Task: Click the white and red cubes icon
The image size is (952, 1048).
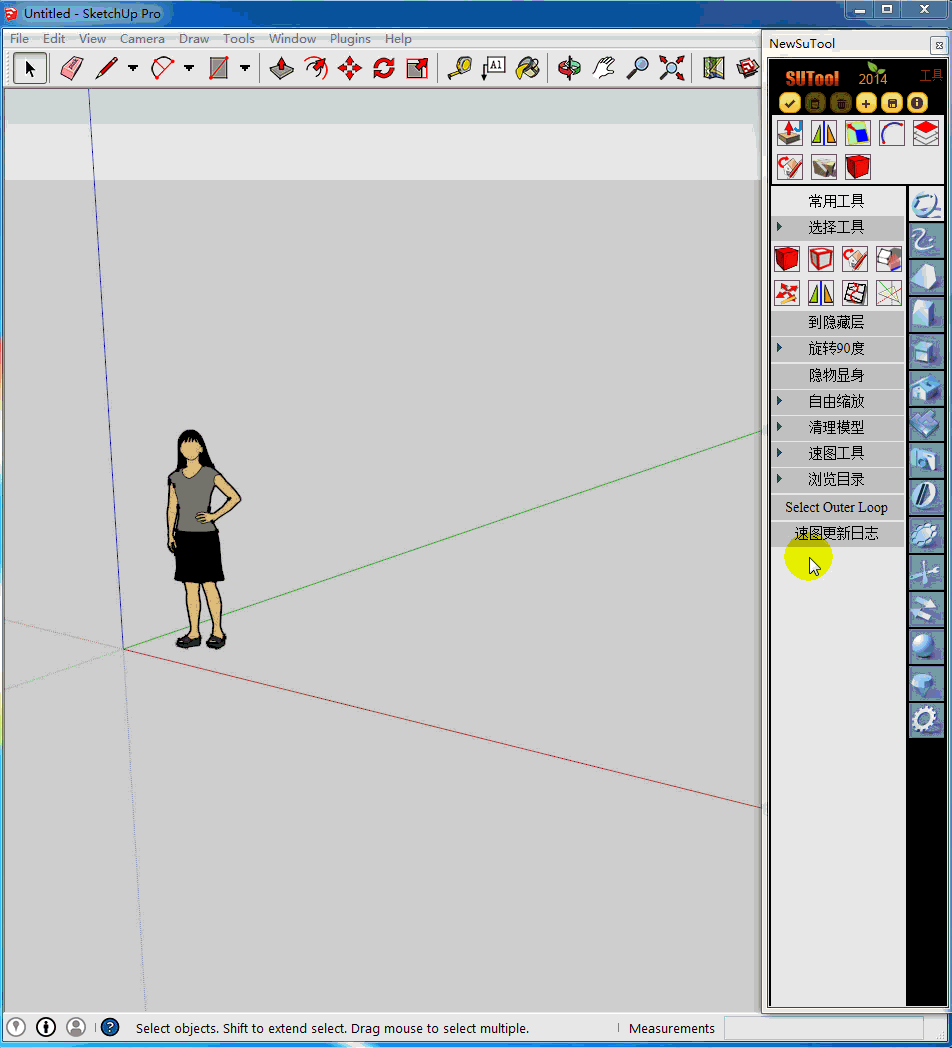Action: point(888,259)
